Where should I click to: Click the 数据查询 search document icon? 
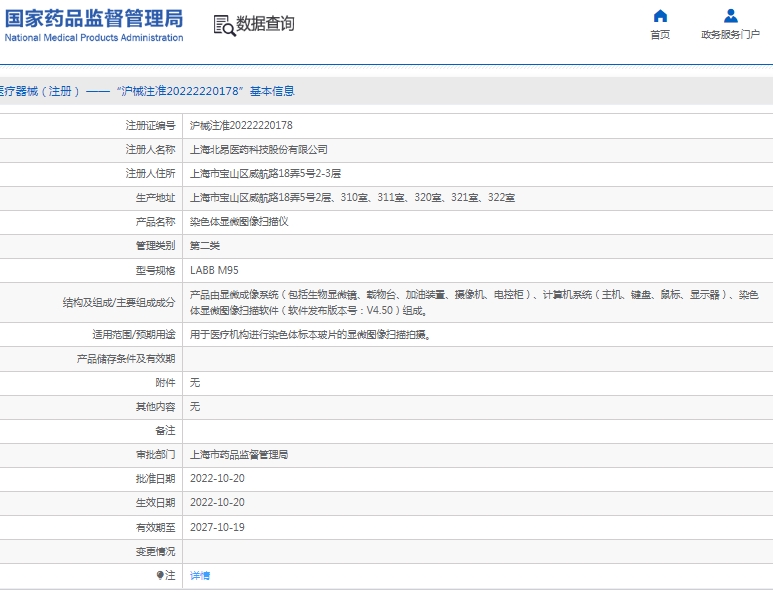click(x=224, y=25)
